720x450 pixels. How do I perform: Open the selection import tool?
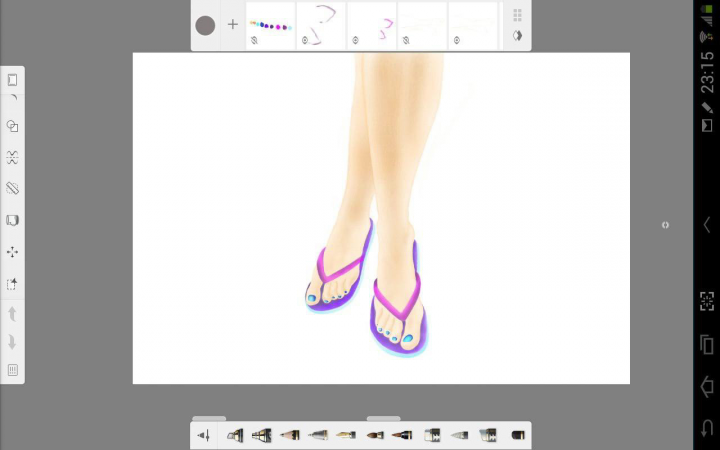12,284
